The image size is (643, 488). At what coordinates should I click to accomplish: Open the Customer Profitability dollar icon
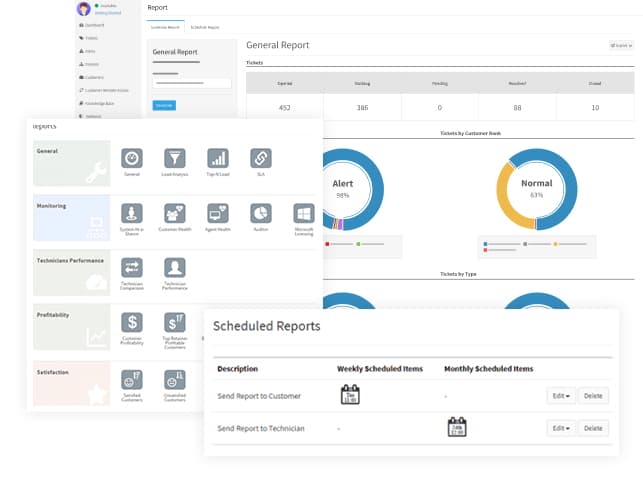132,322
